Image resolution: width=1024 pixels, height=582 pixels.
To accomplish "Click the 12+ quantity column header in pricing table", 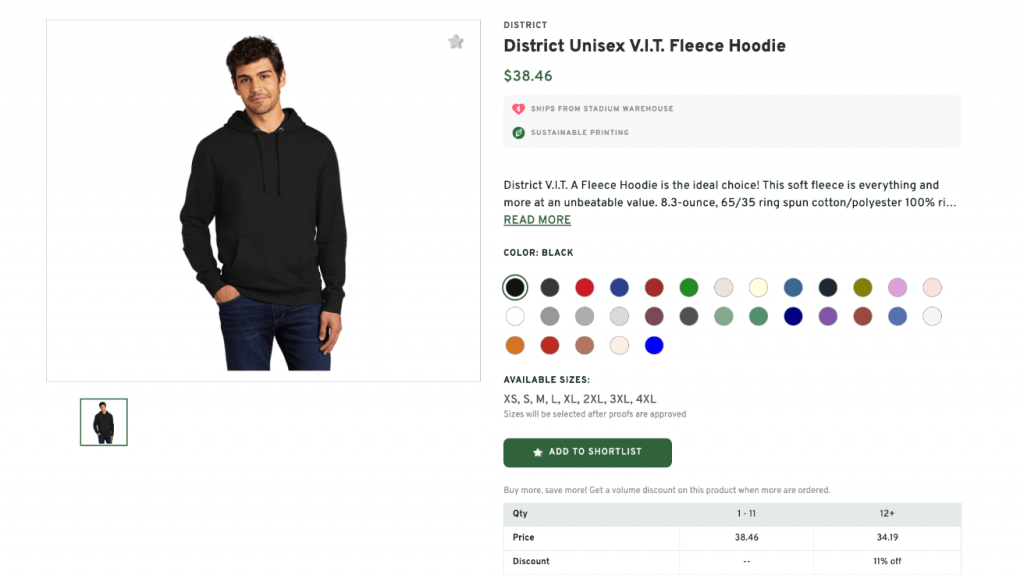I will [886, 513].
